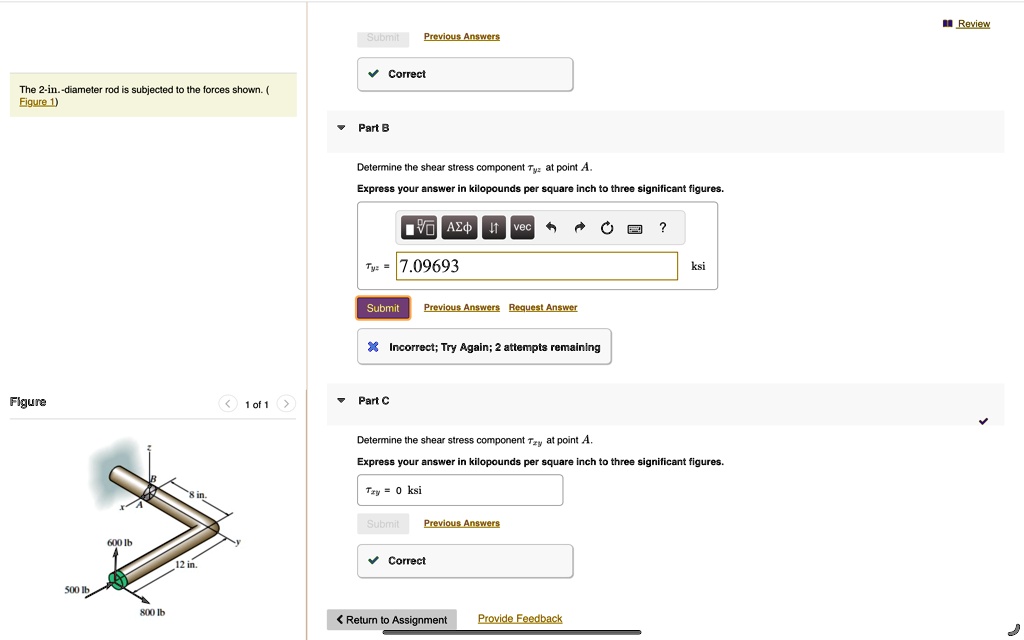Undo the last answer edit
This screenshot has width=1024, height=640.
[550, 228]
